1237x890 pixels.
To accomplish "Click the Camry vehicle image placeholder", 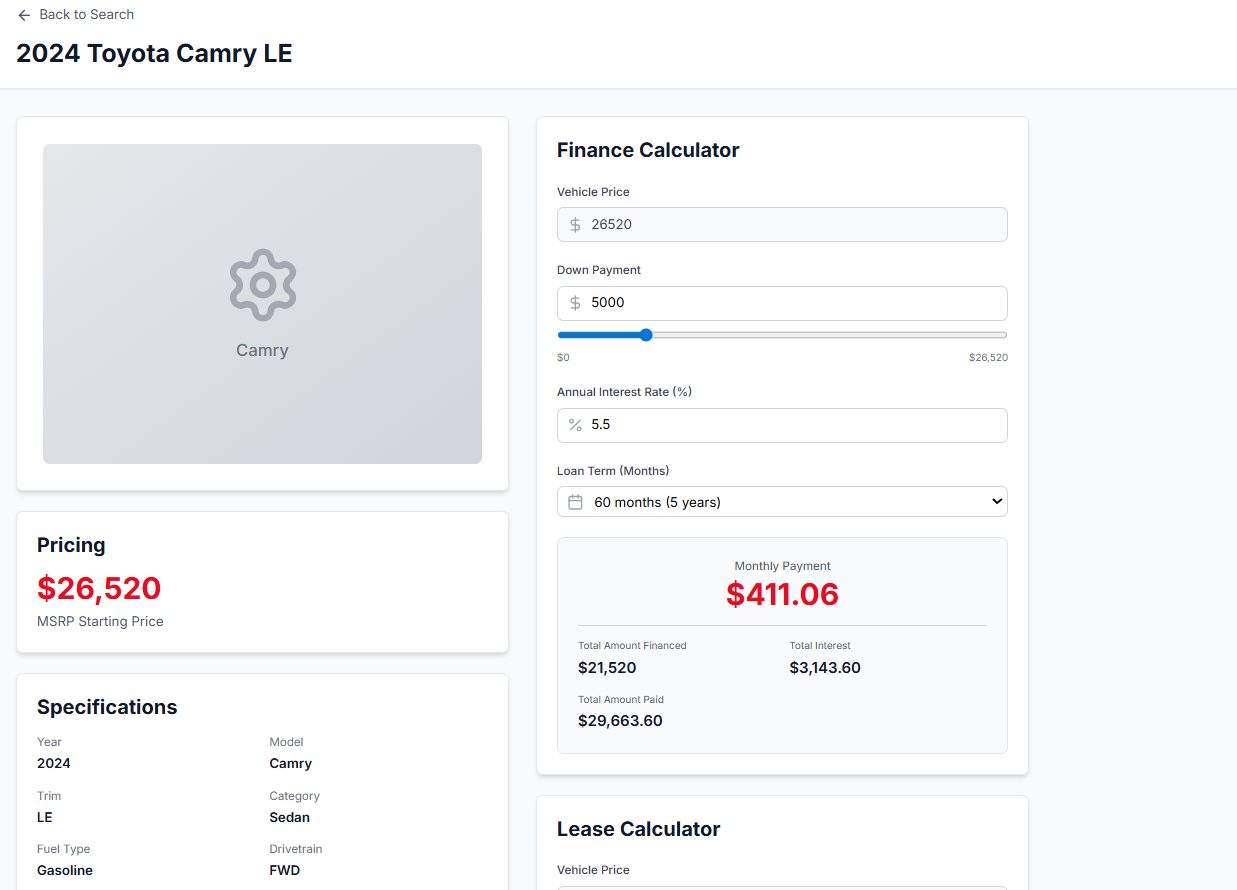I will coord(262,304).
